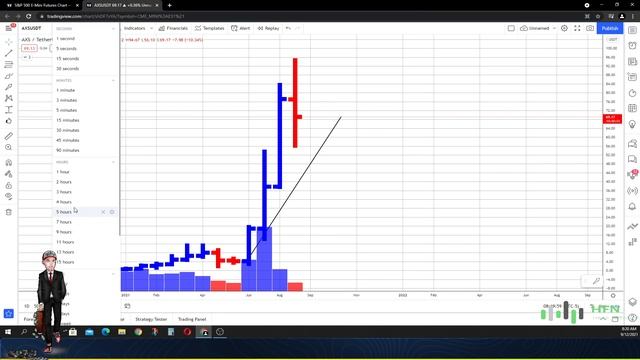Open the Strategy Tester tab
The height and width of the screenshot is (360, 640).
151,319
